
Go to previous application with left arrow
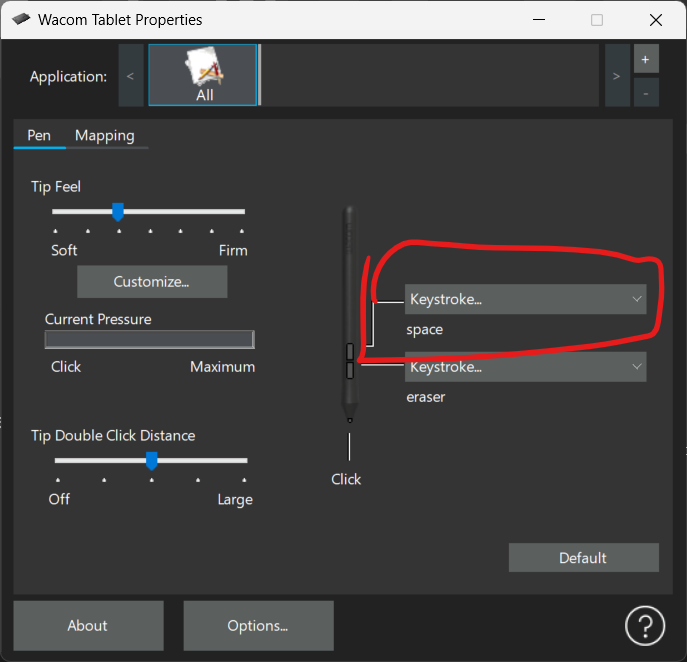(131, 75)
